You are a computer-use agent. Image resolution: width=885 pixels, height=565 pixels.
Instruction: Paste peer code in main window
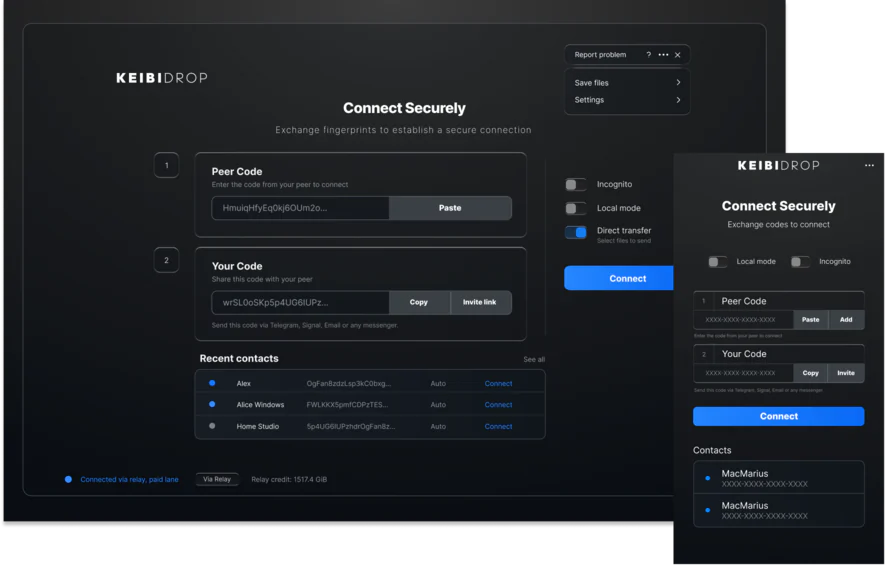click(450, 208)
